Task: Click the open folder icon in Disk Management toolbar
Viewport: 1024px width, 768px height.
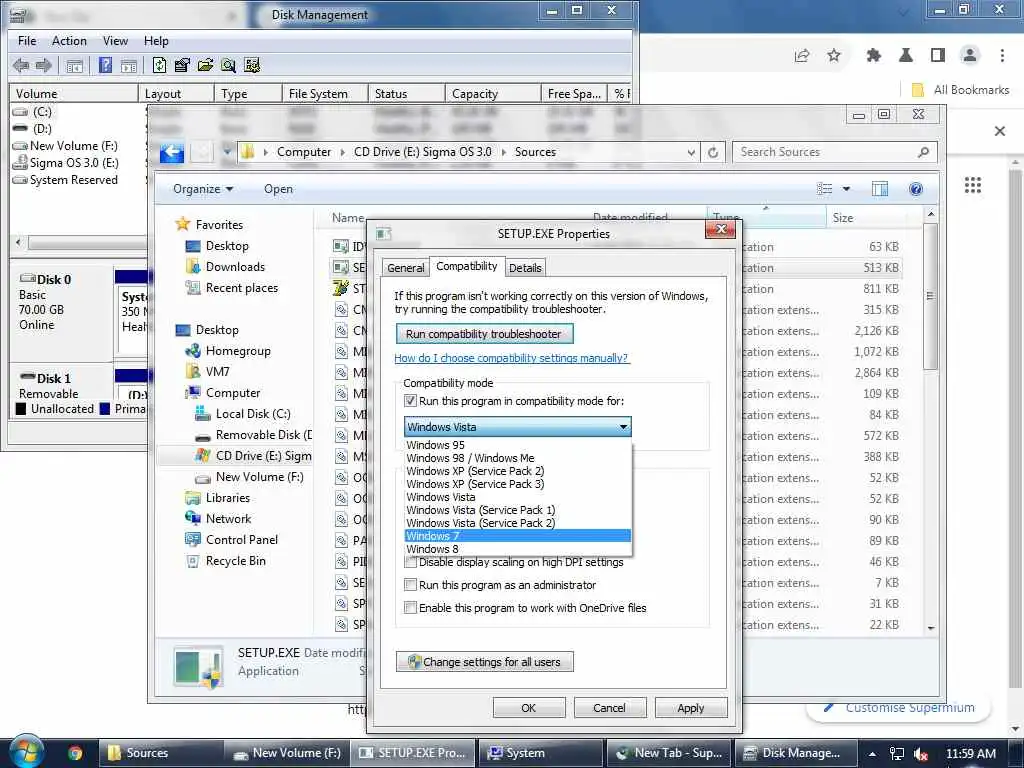Action: 205,65
